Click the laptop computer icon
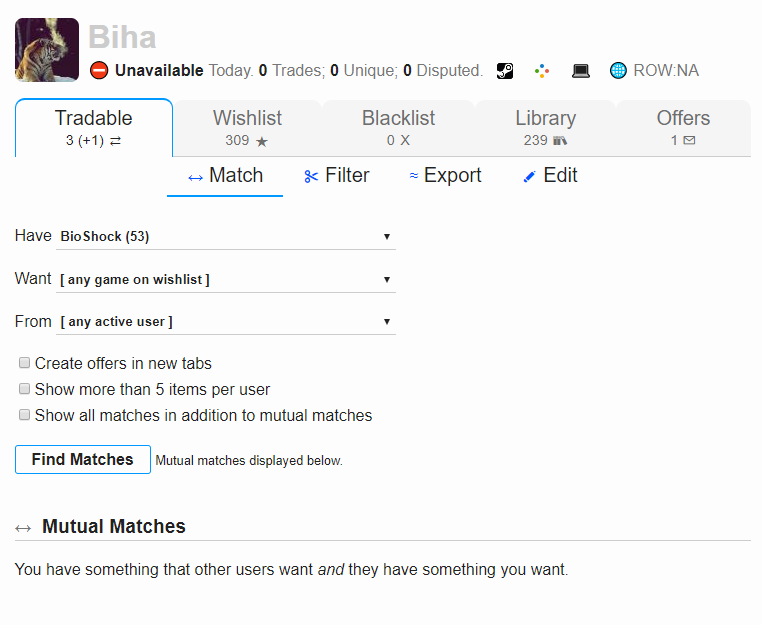 pos(580,71)
